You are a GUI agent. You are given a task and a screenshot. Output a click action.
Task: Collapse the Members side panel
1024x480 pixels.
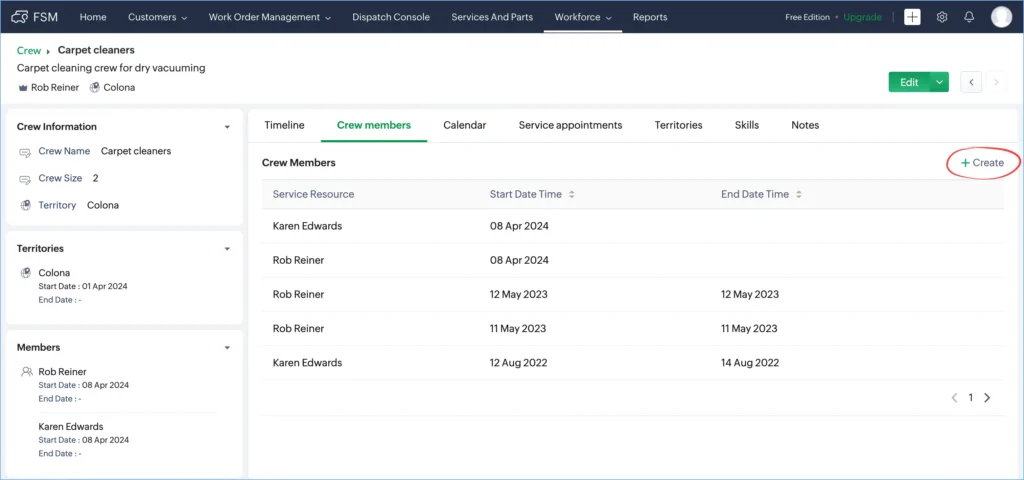pyautogui.click(x=227, y=348)
